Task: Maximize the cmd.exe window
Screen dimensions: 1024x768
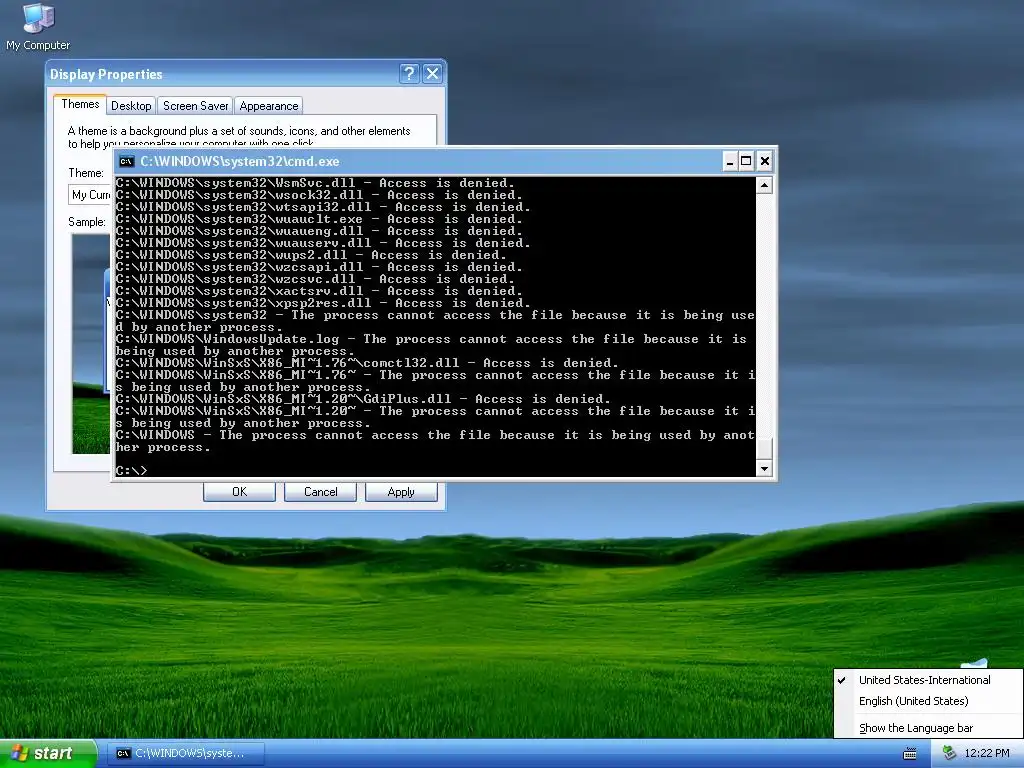Action: (x=746, y=161)
